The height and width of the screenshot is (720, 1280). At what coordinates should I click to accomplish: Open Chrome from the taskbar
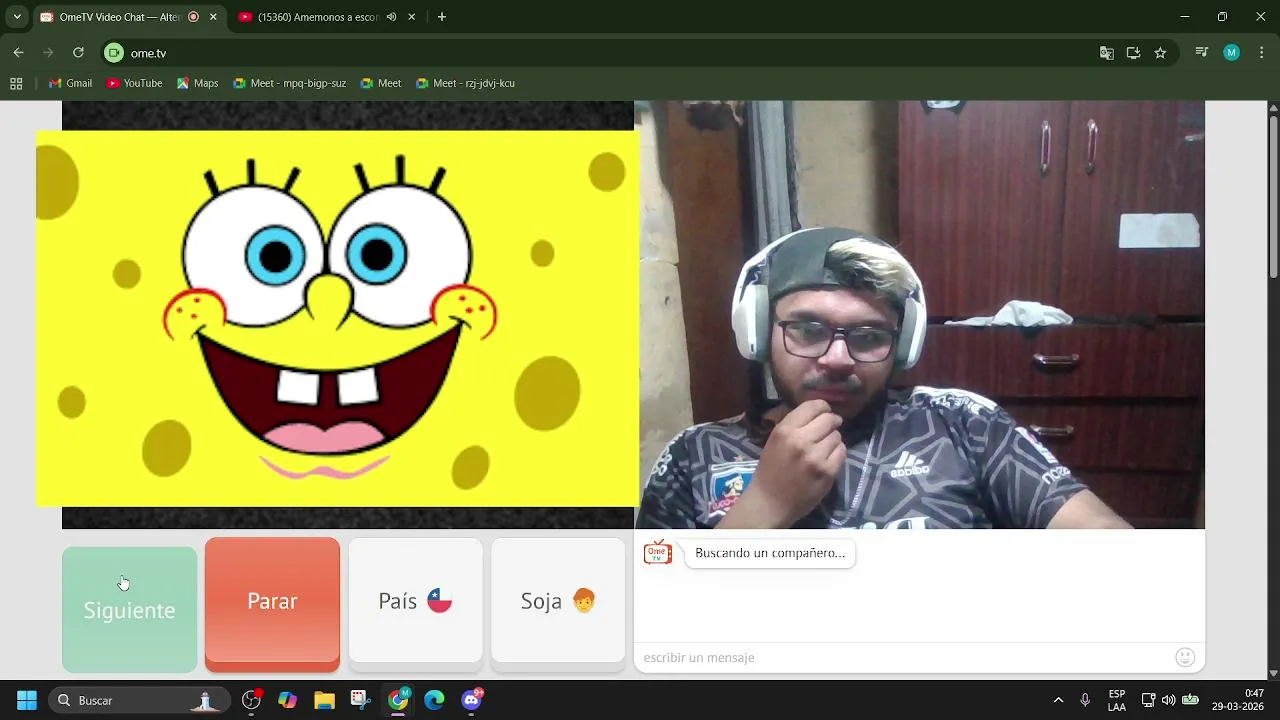(x=398, y=700)
